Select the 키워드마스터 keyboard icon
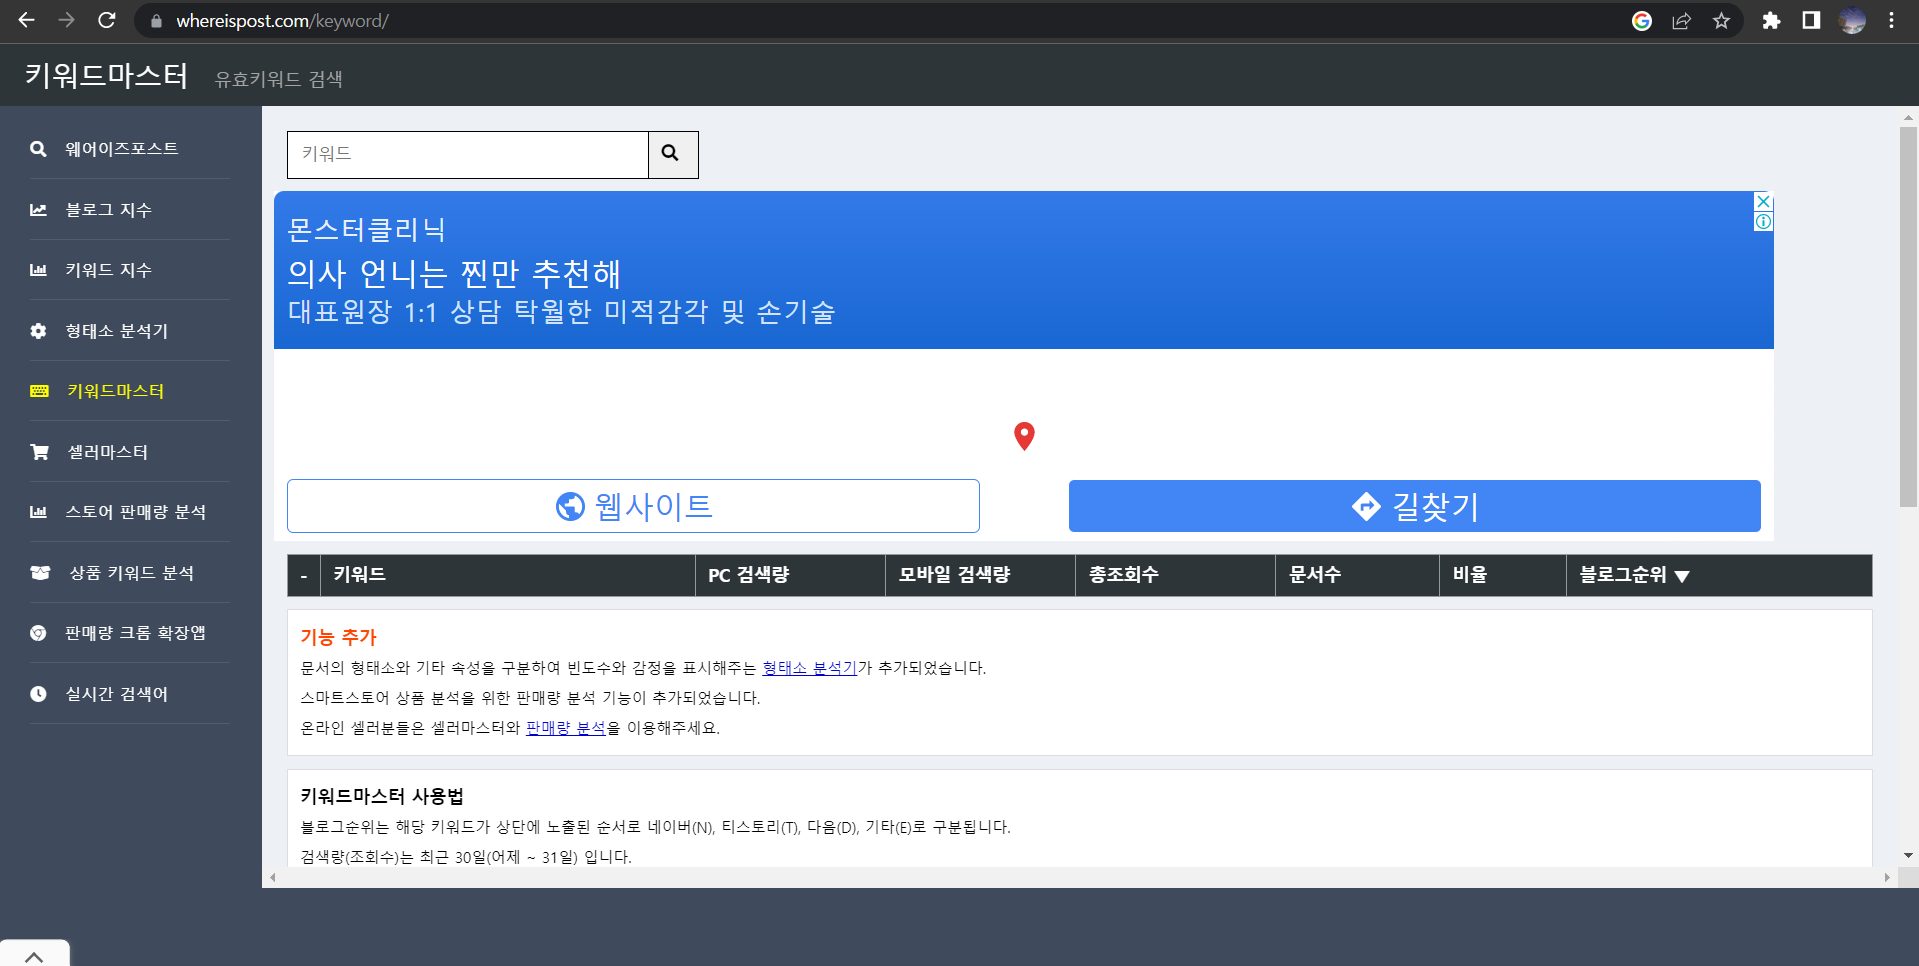 pos(38,391)
